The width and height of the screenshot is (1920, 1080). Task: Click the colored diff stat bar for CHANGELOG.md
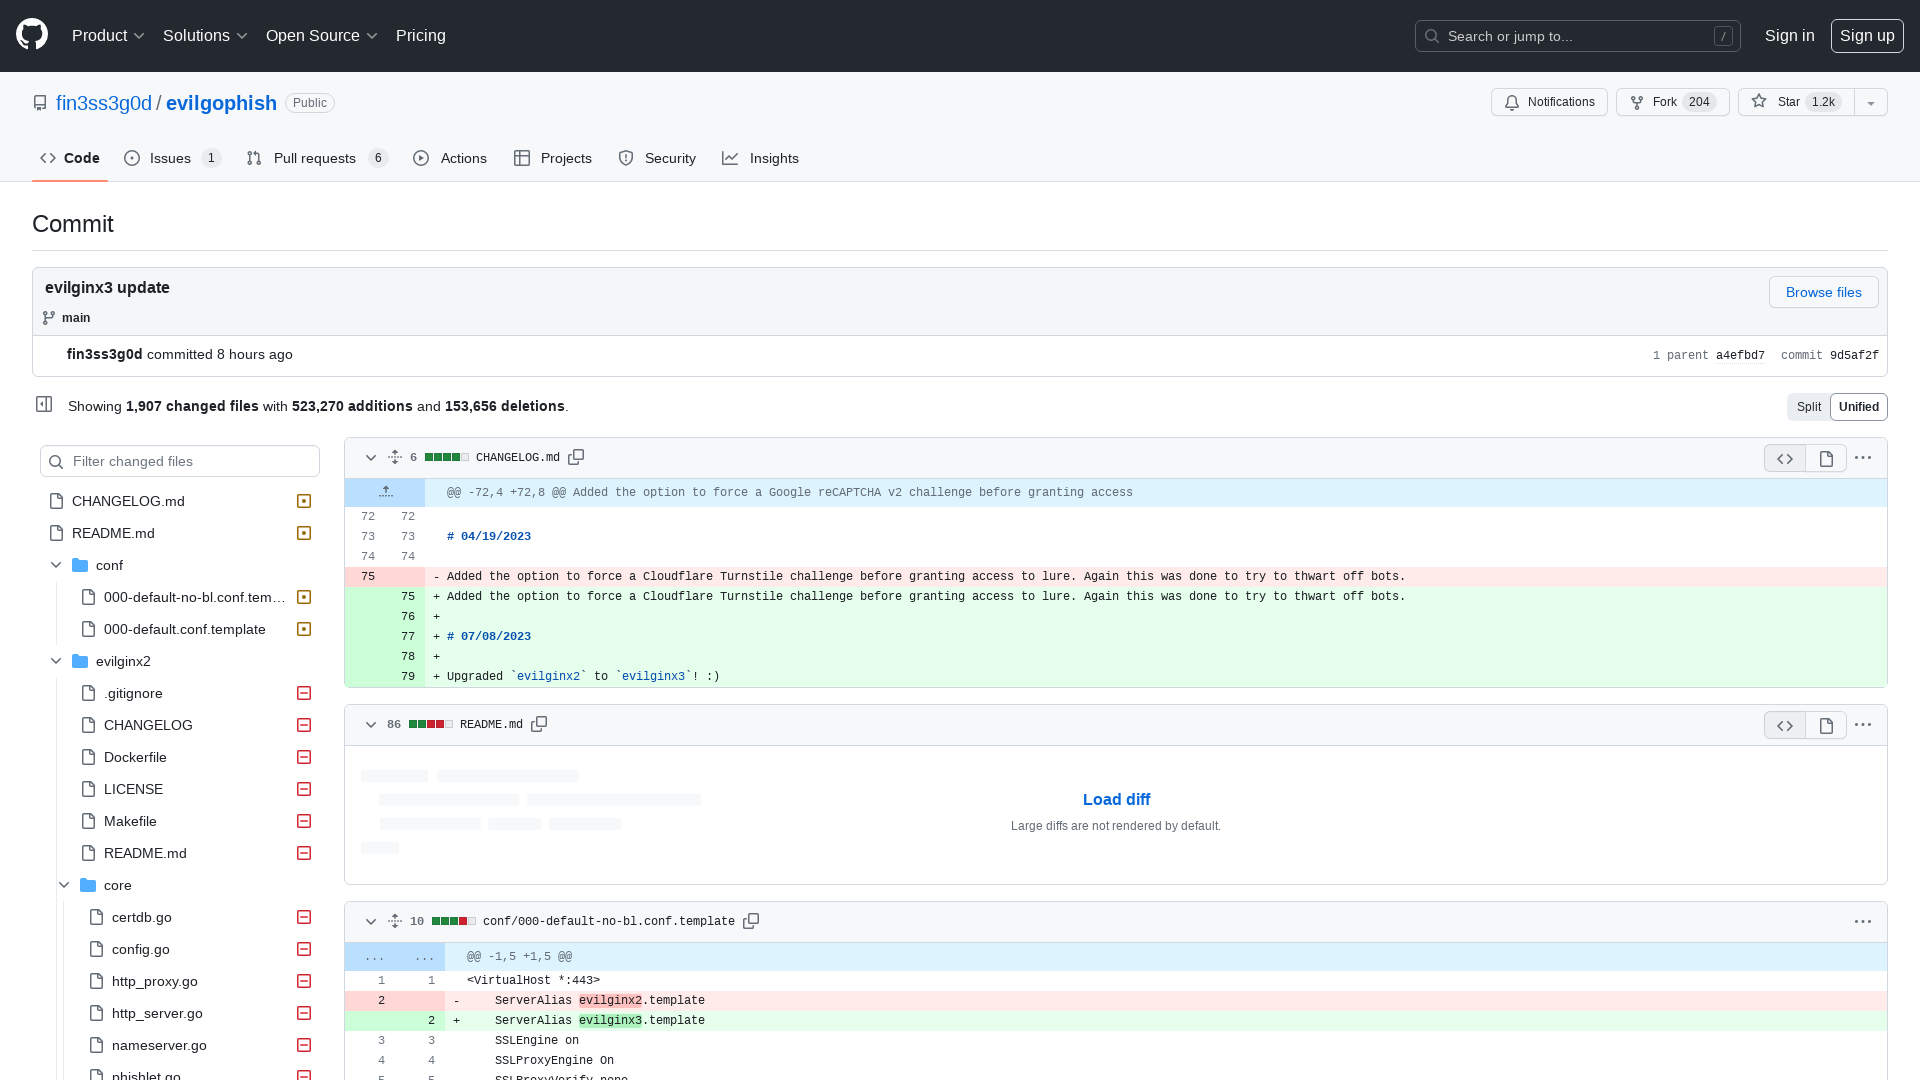[x=446, y=458]
